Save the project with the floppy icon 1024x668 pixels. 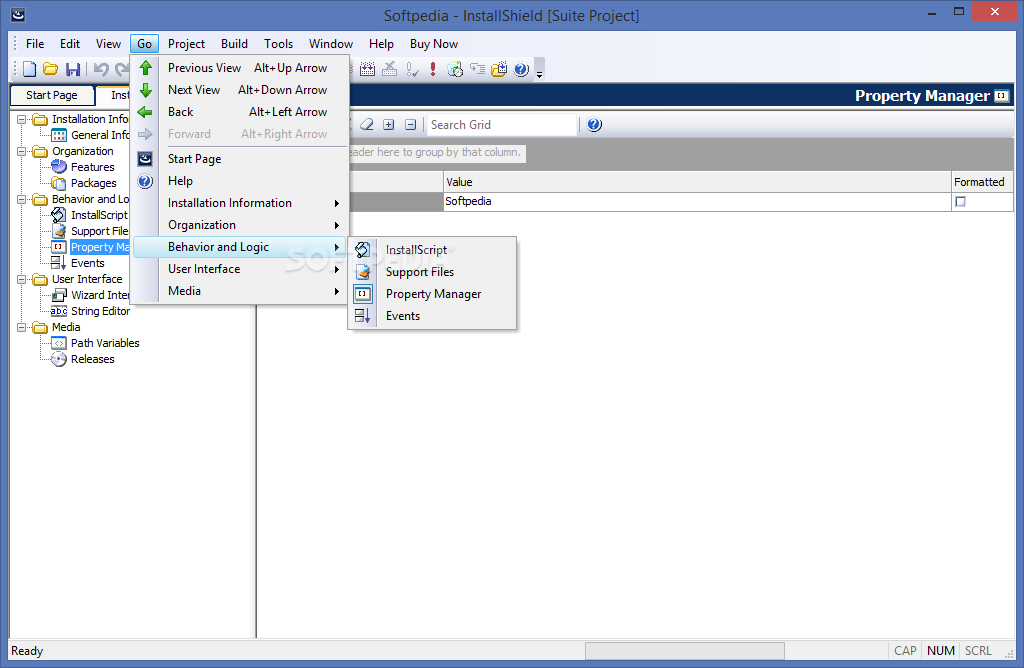[x=73, y=69]
